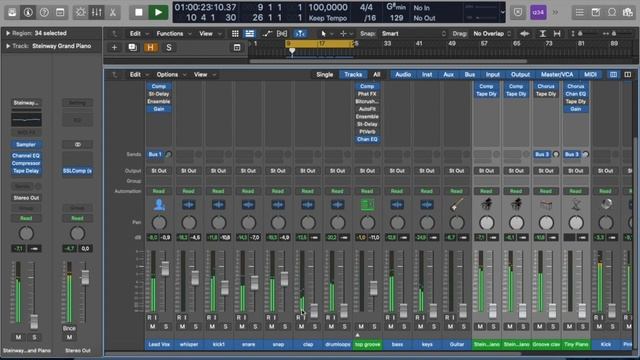Mute the kick1 channel
The width and height of the screenshot is (640, 360).
coord(212,327)
